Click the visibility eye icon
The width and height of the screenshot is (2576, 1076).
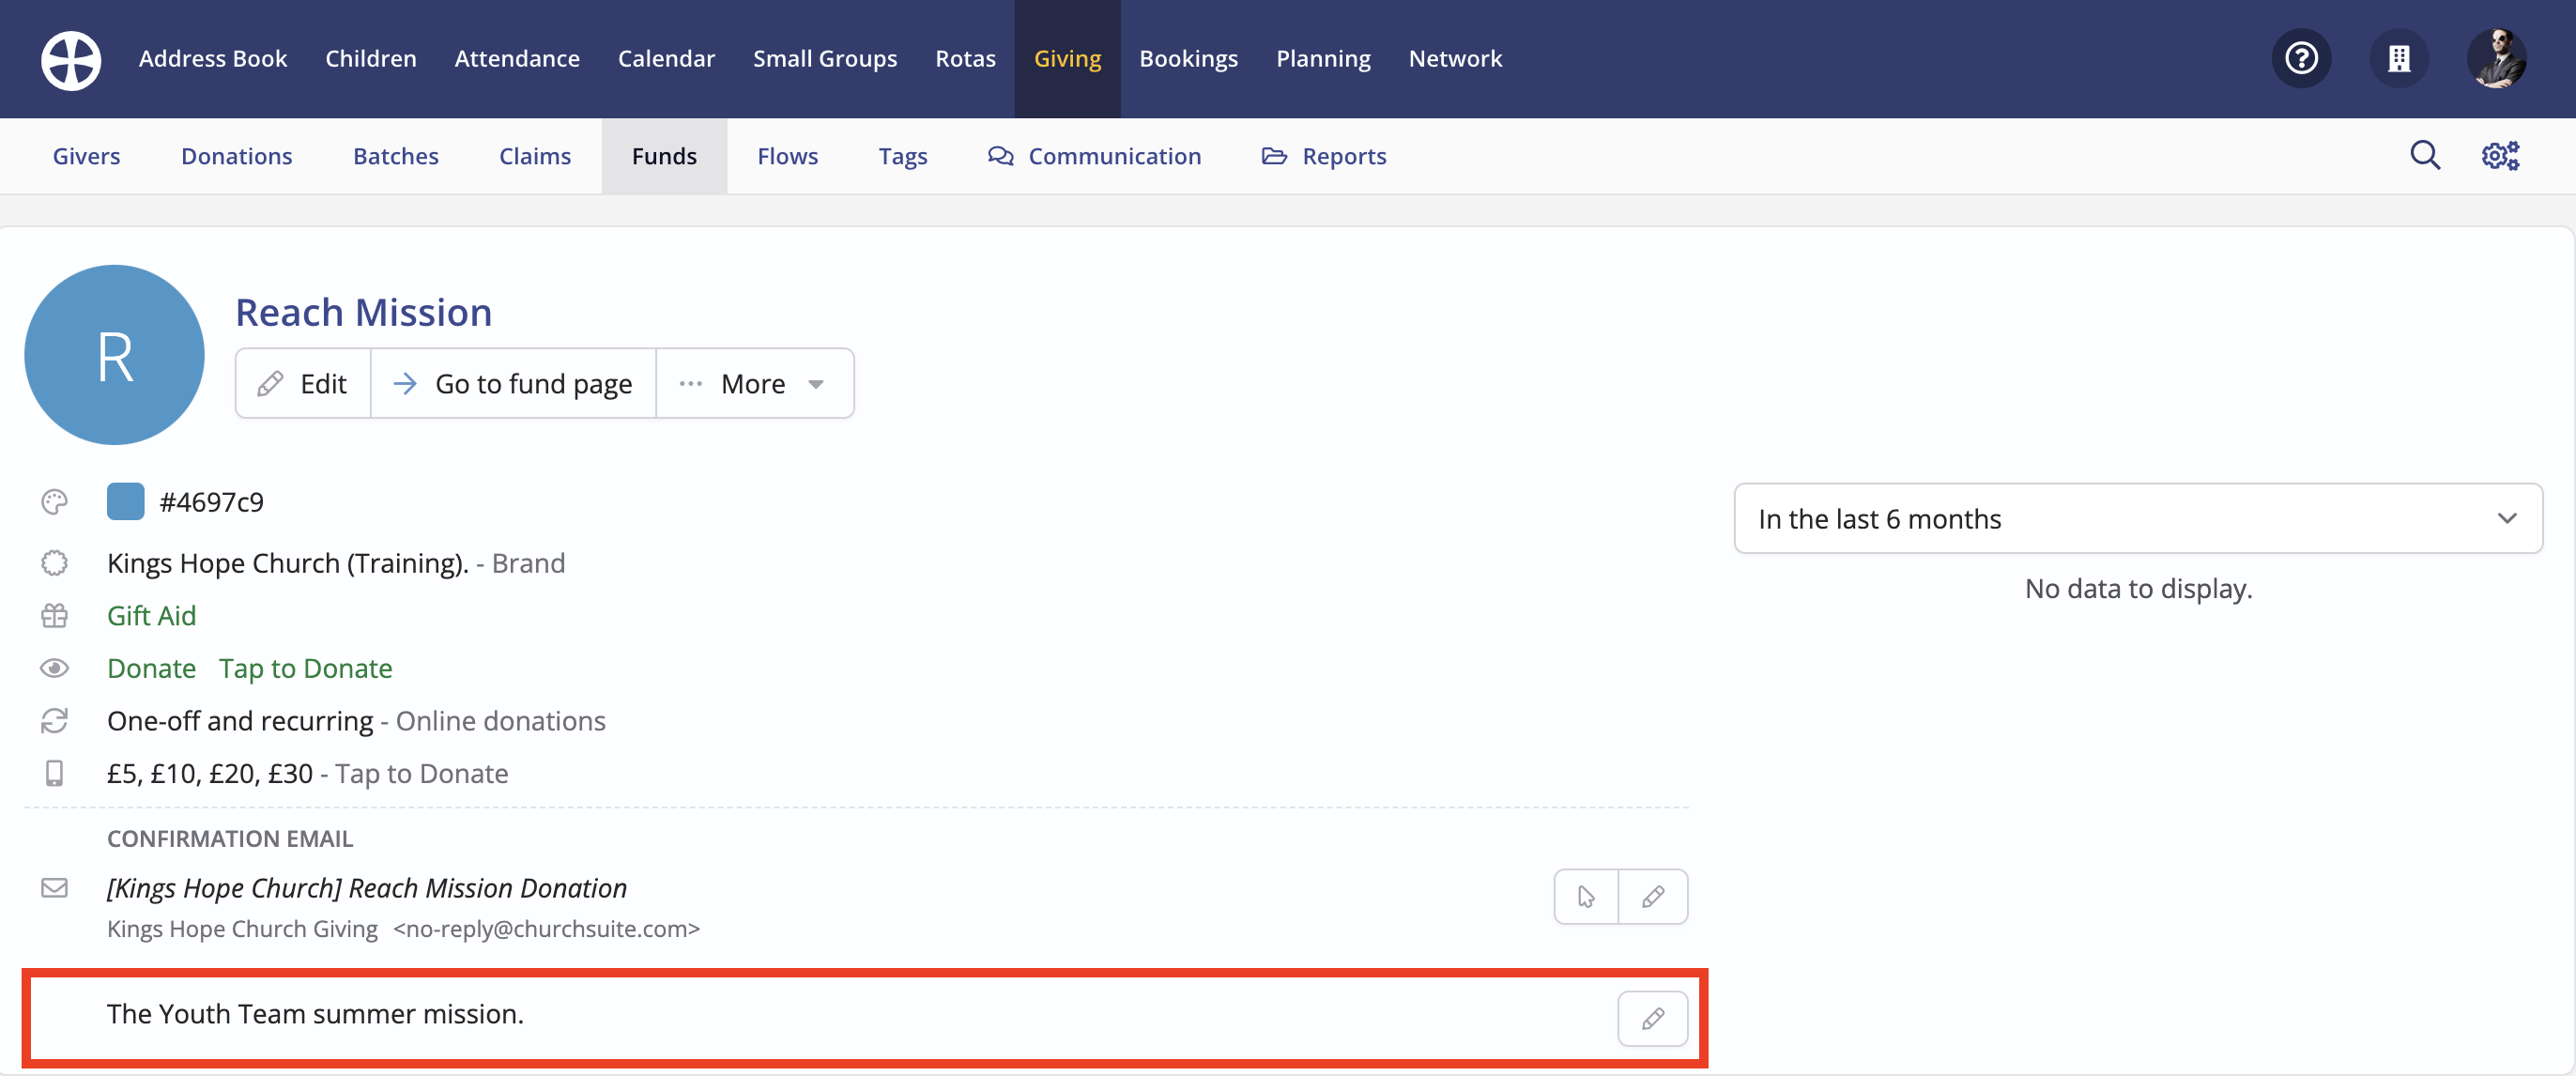(54, 668)
